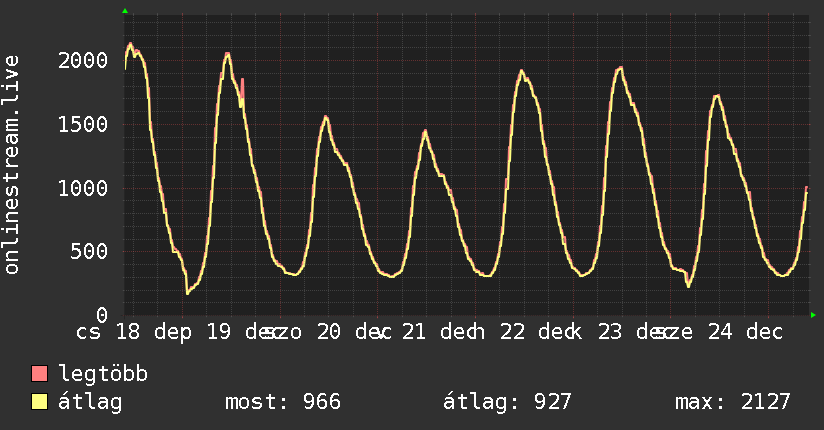Click the green arrow atop y-axis
The image size is (824, 430).
pyautogui.click(x=125, y=11)
